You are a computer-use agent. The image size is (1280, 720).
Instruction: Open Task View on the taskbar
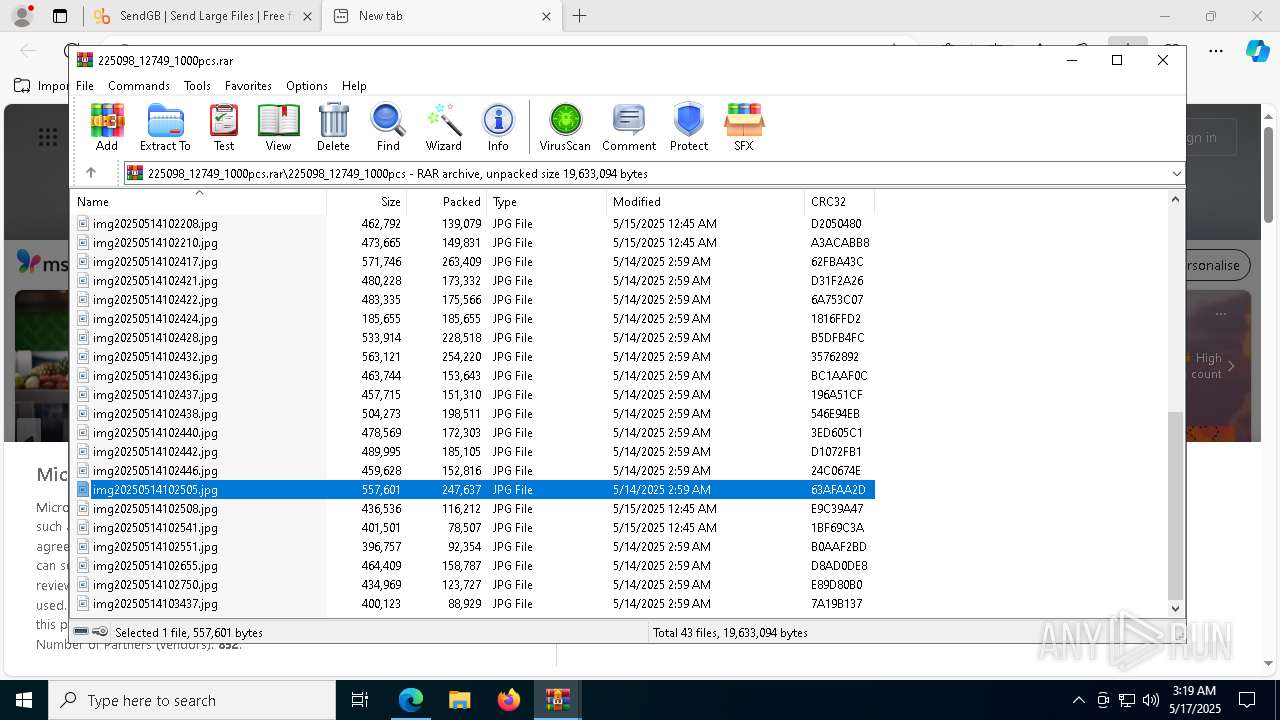tap(360, 700)
